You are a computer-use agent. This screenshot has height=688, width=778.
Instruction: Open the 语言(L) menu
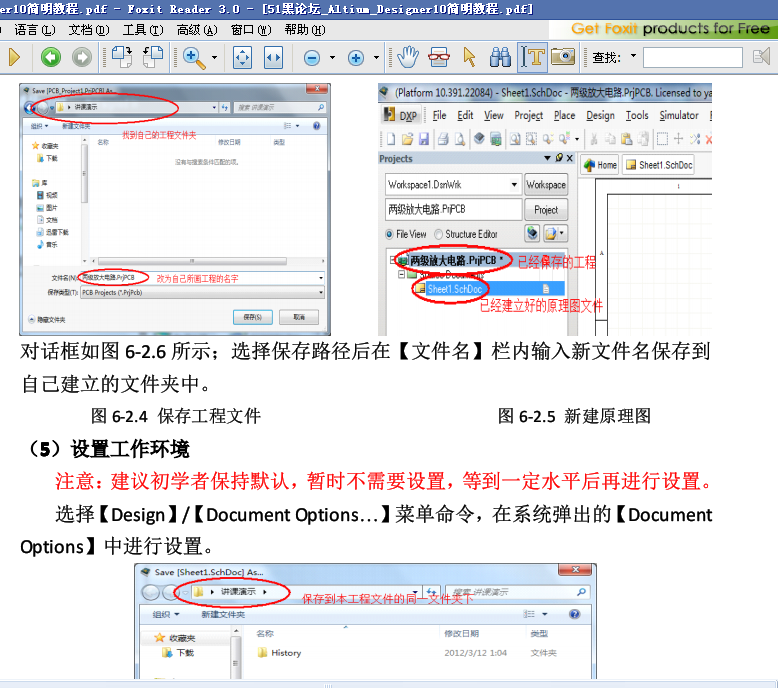[x=35, y=30]
